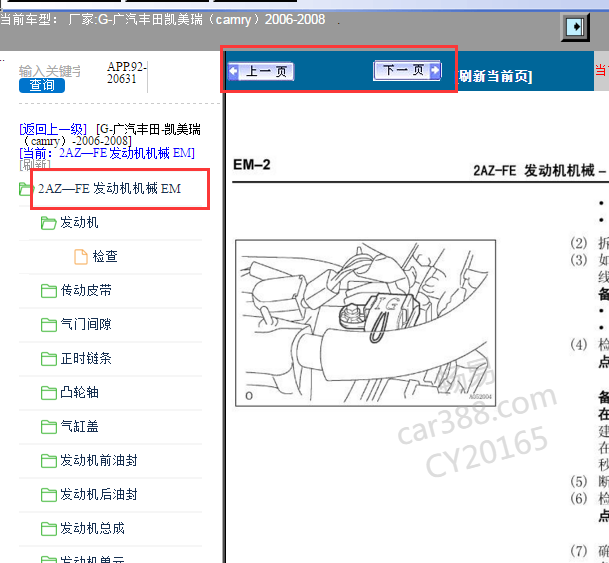Click the panel collapse arrow icon at top right
The width and height of the screenshot is (609, 563).
point(575,27)
